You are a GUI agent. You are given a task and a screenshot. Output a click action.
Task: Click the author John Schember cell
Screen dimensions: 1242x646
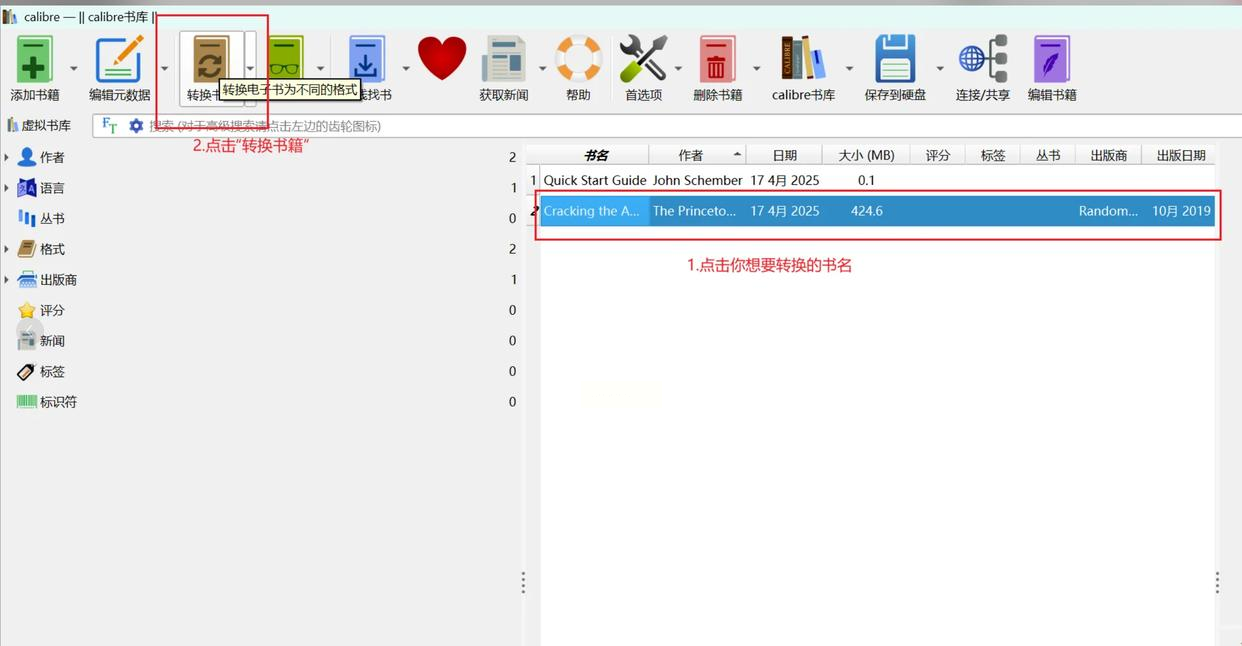(697, 181)
